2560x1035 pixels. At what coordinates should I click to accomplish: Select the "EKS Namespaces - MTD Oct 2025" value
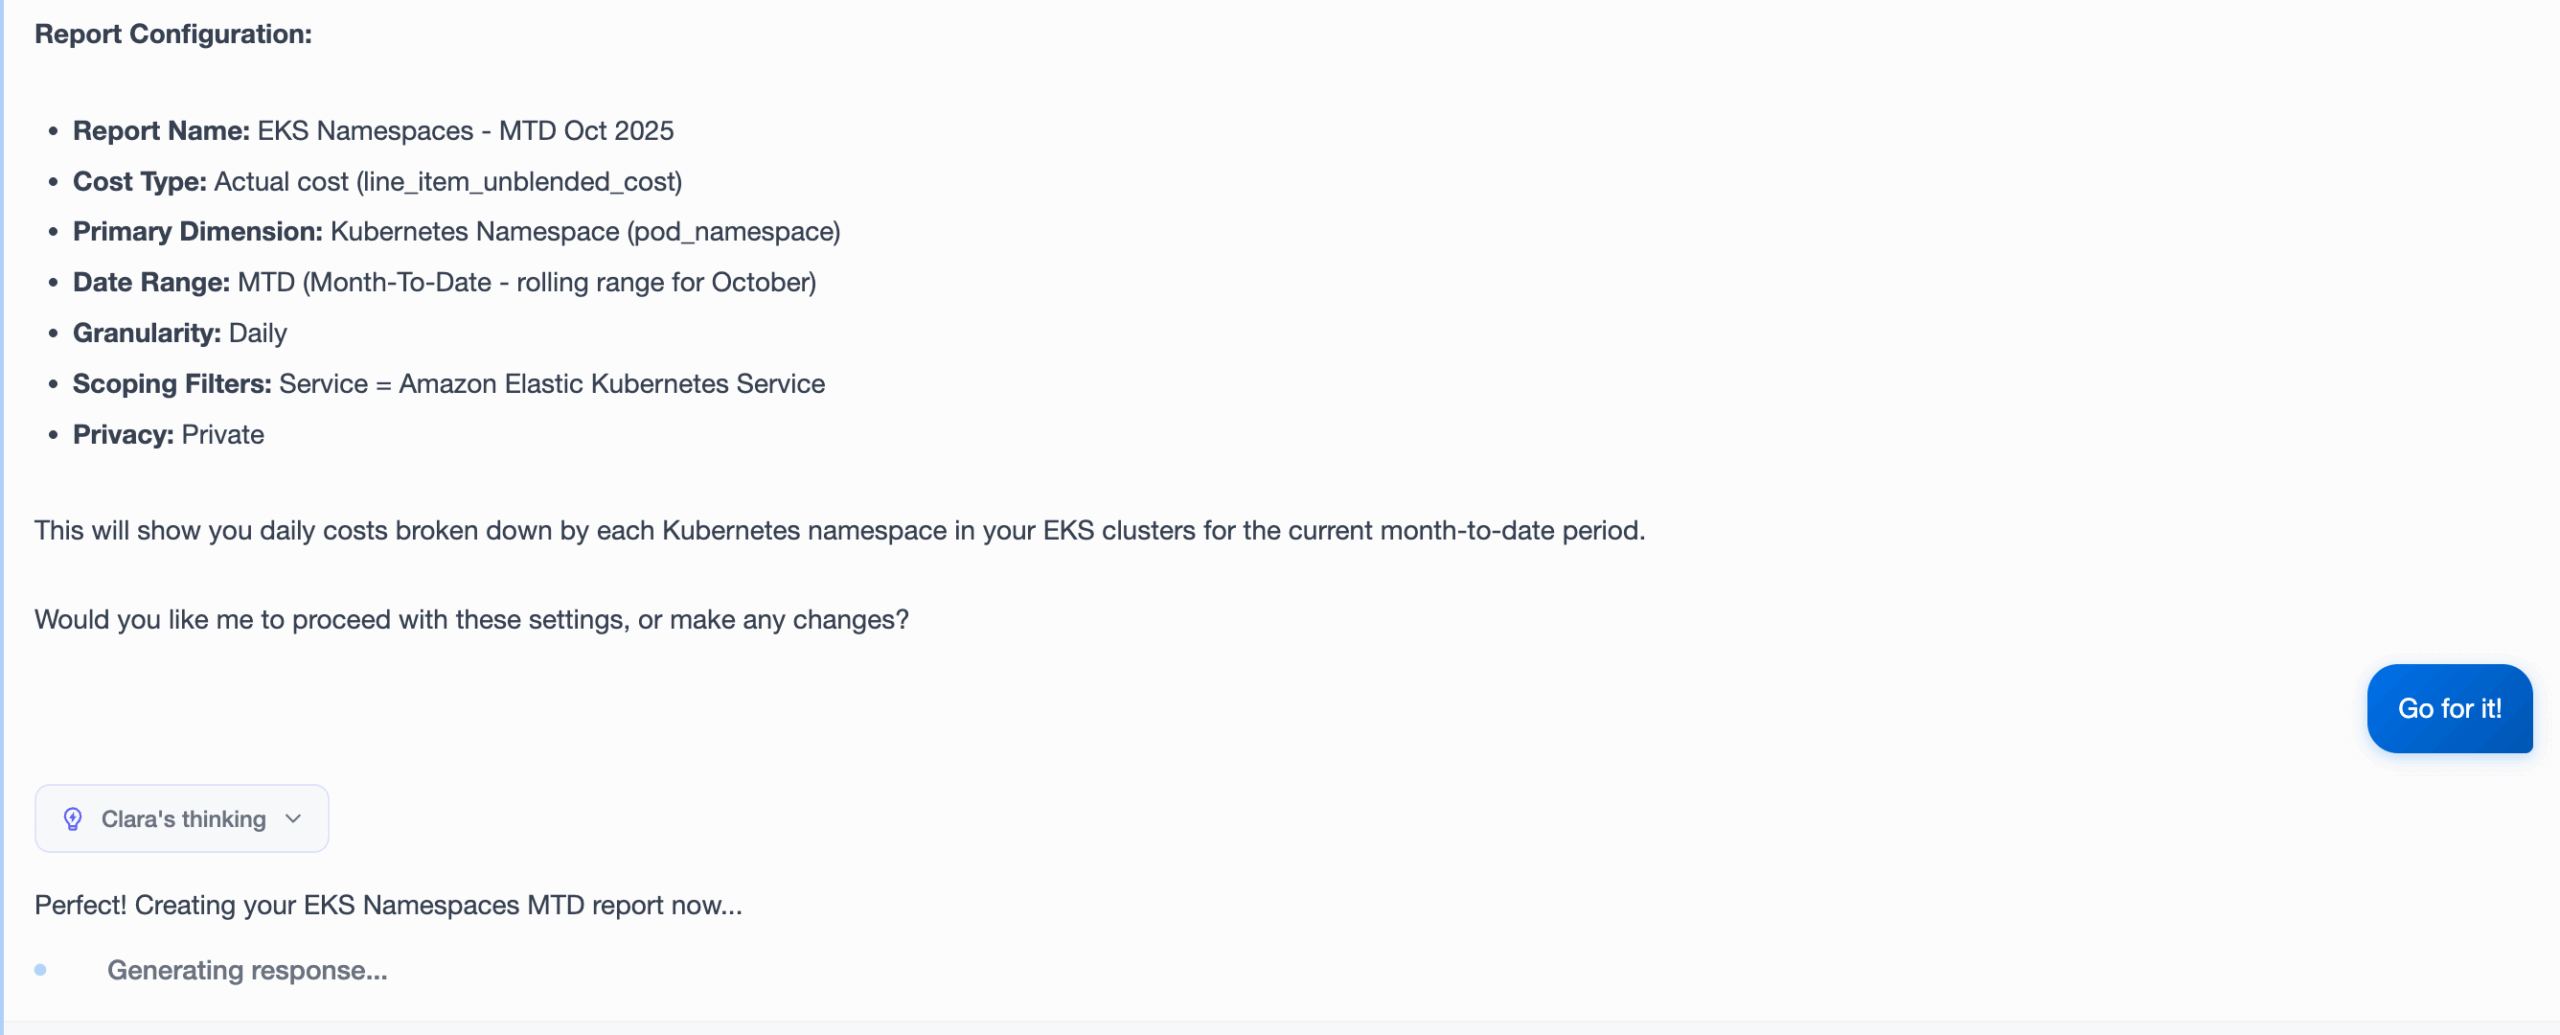click(x=466, y=131)
